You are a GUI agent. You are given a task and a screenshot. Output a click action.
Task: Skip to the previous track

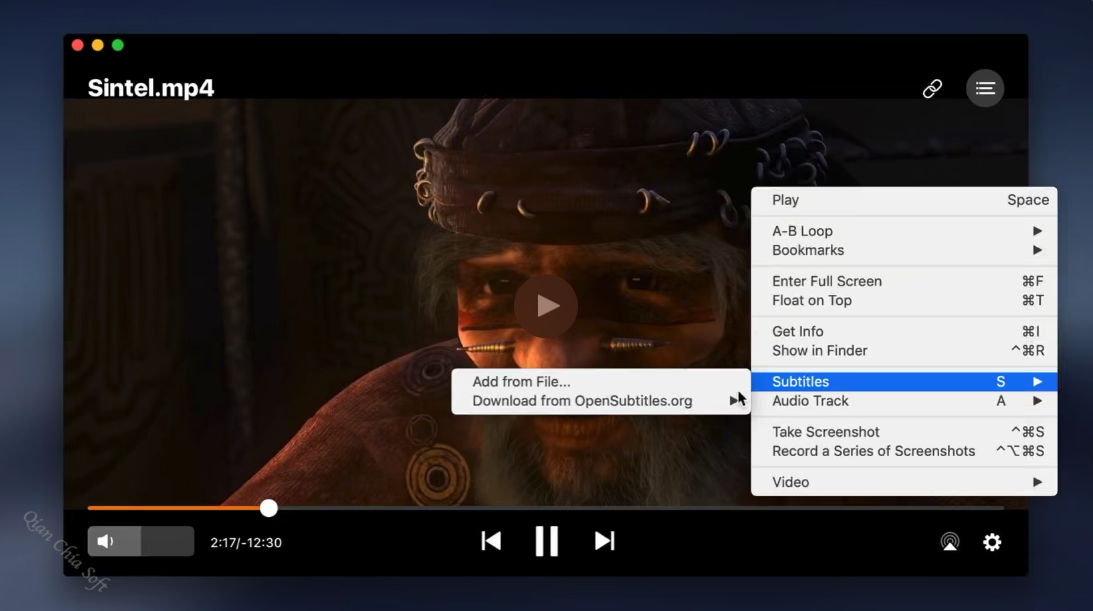(x=491, y=541)
